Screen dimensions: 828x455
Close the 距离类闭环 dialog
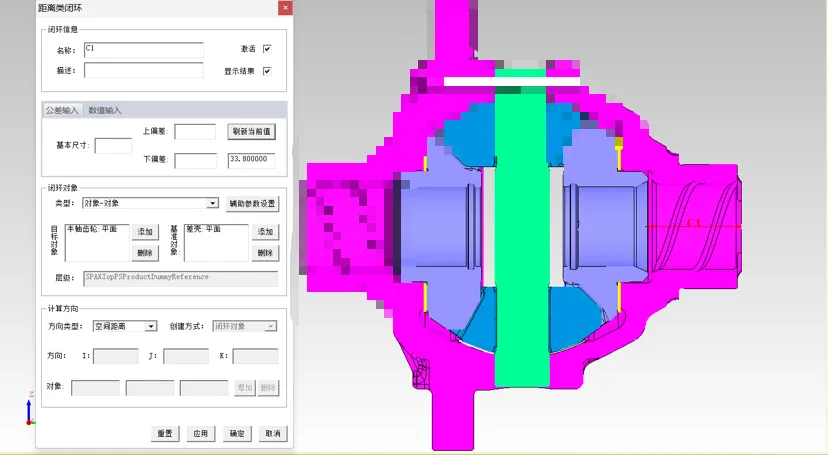pos(285,8)
